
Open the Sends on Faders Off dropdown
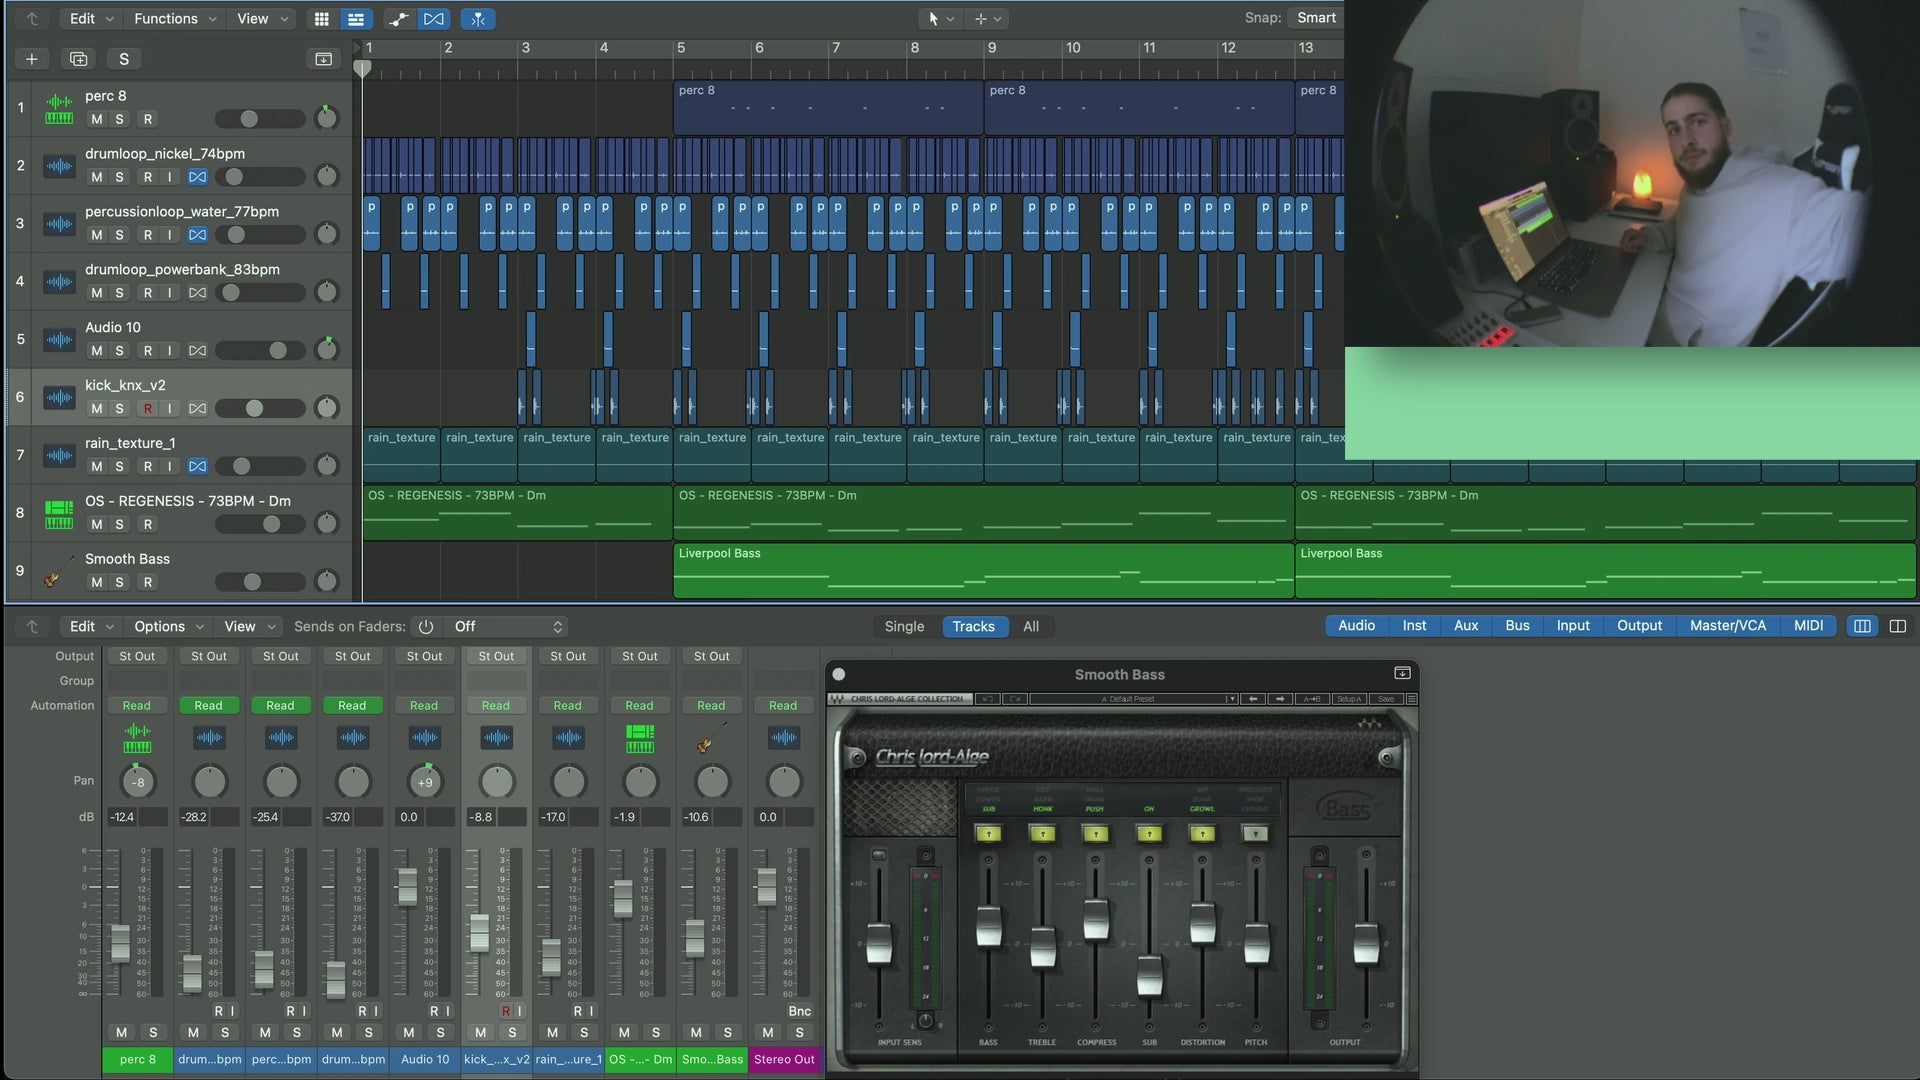click(506, 627)
